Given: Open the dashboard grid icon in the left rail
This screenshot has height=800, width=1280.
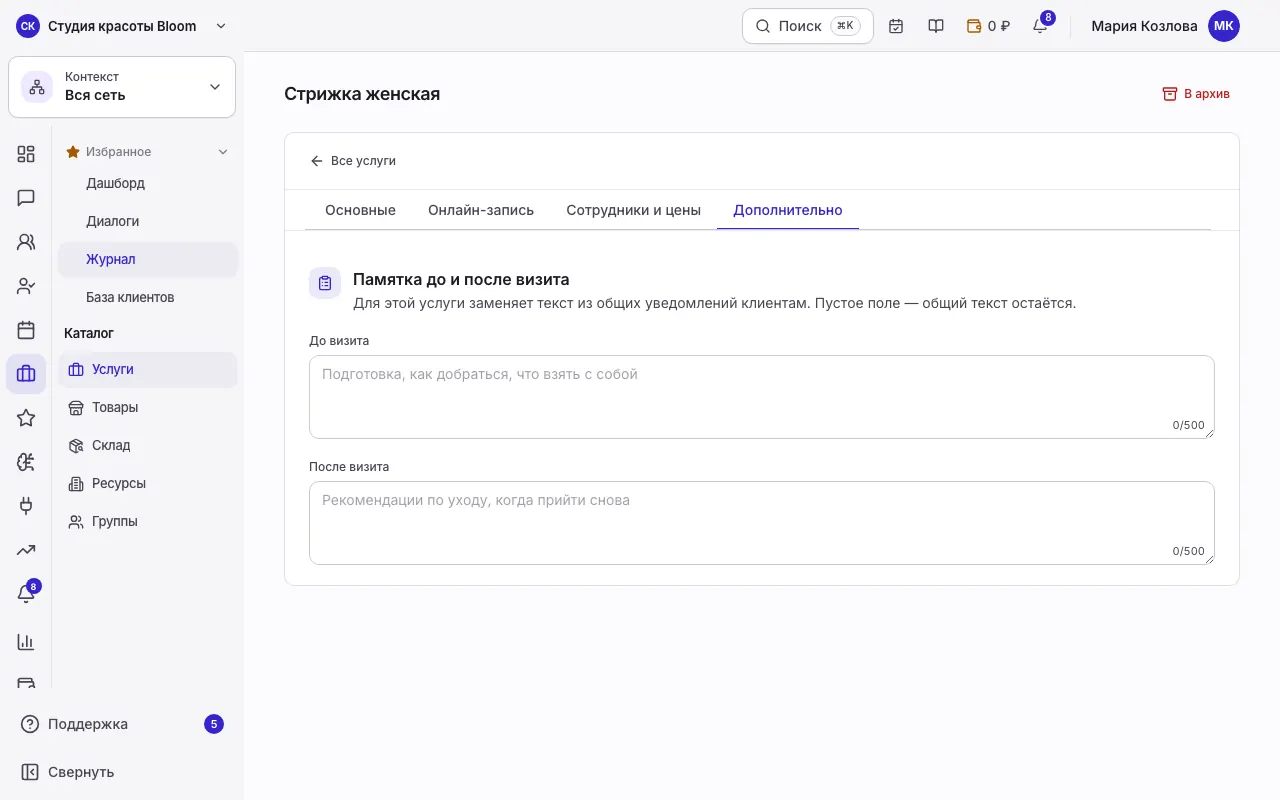Looking at the screenshot, I should coord(26,154).
